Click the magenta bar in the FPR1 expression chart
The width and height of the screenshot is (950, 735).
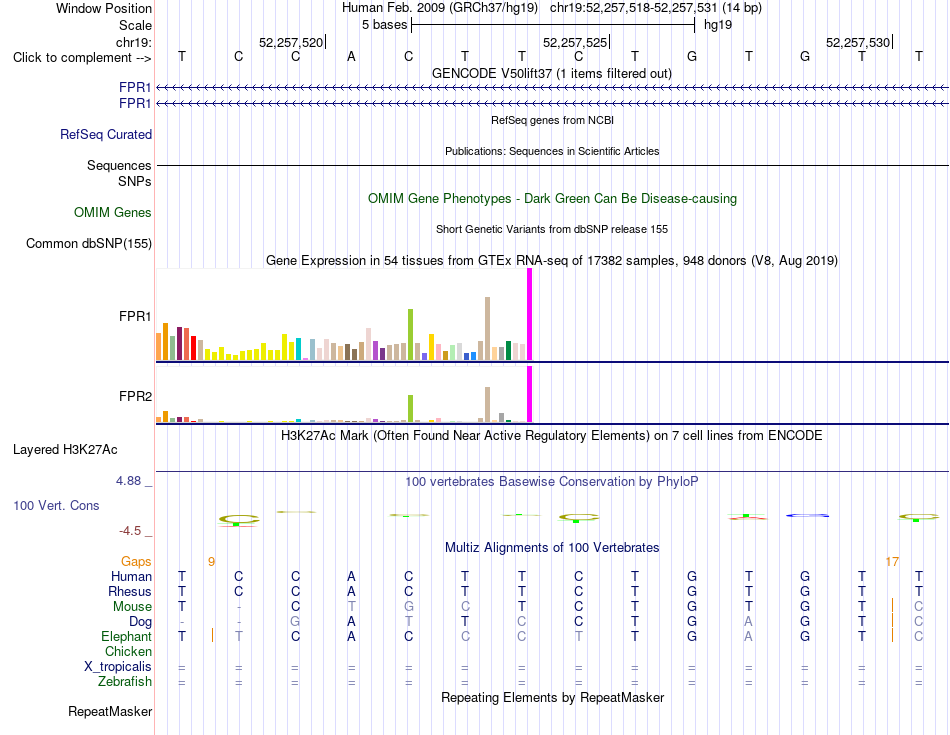530,314
